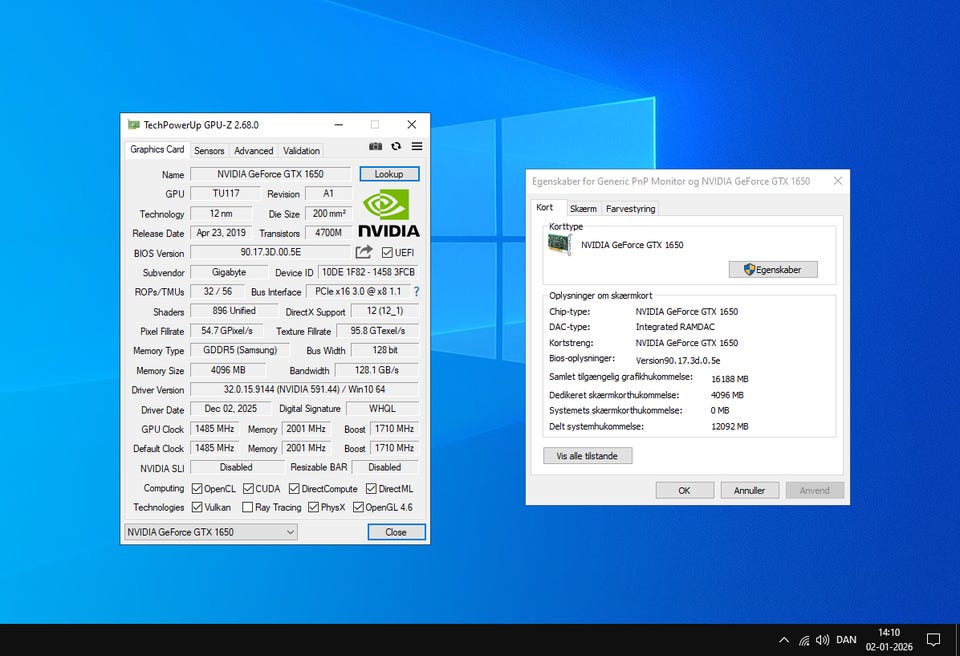Click the refresh icon in GPU-Z
Image resolution: width=960 pixels, height=656 pixels.
[x=396, y=147]
